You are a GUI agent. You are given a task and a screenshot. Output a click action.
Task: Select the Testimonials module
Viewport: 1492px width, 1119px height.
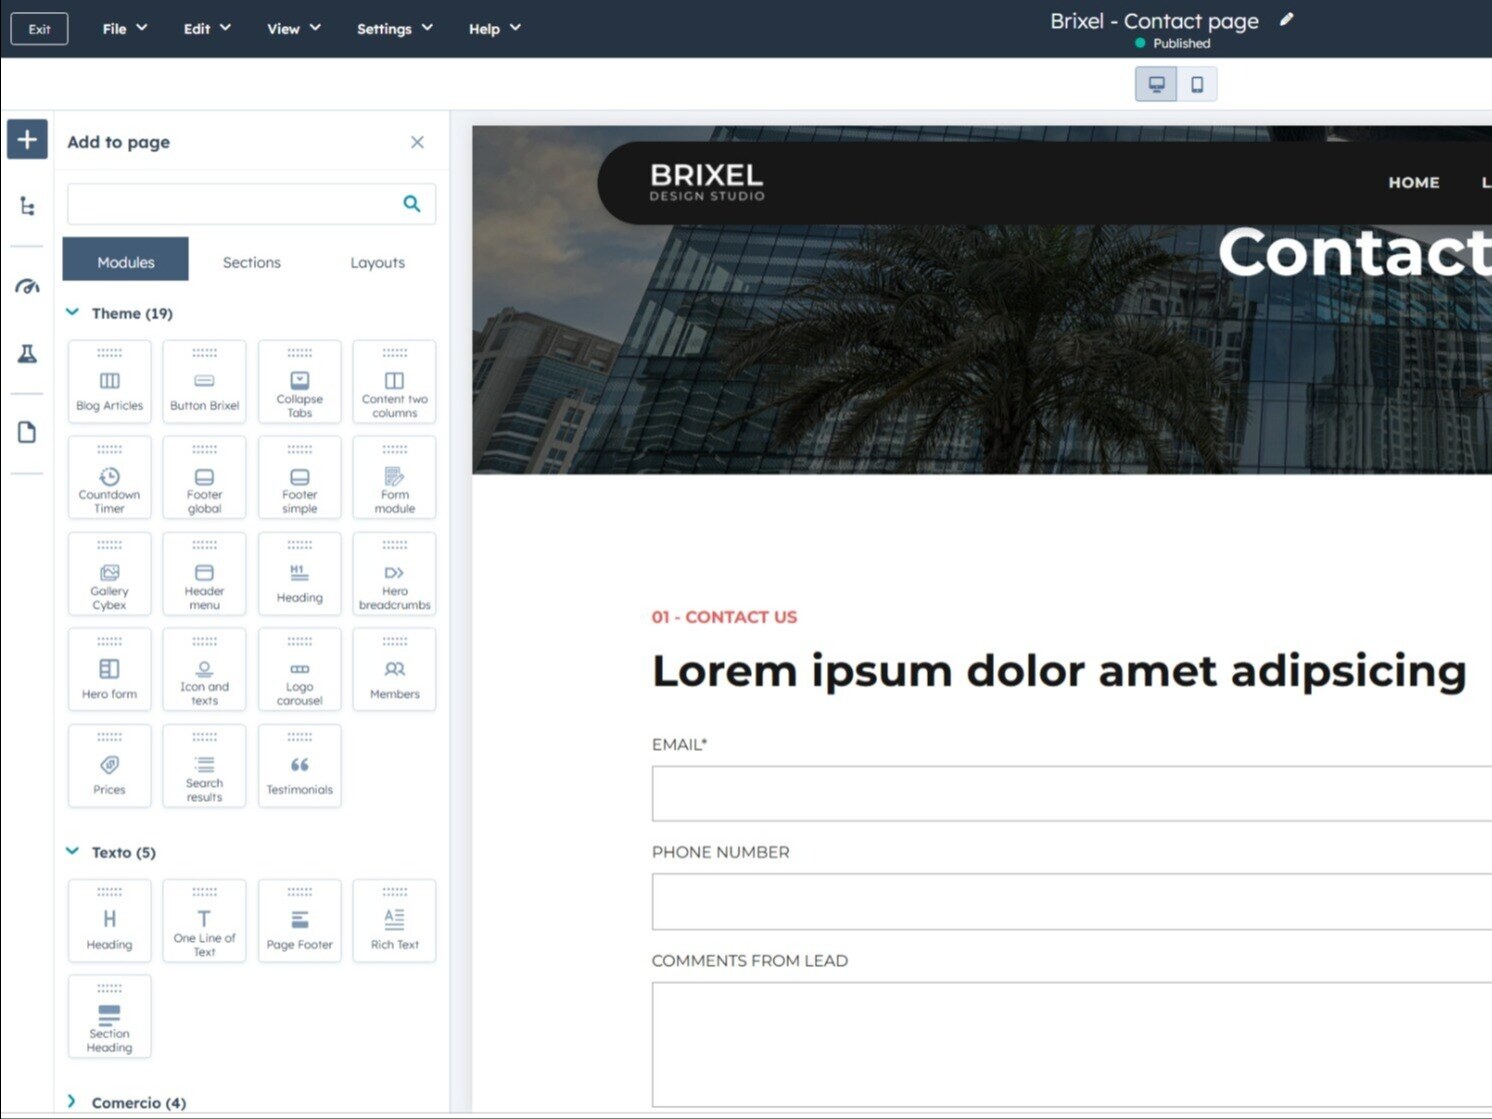[299, 767]
